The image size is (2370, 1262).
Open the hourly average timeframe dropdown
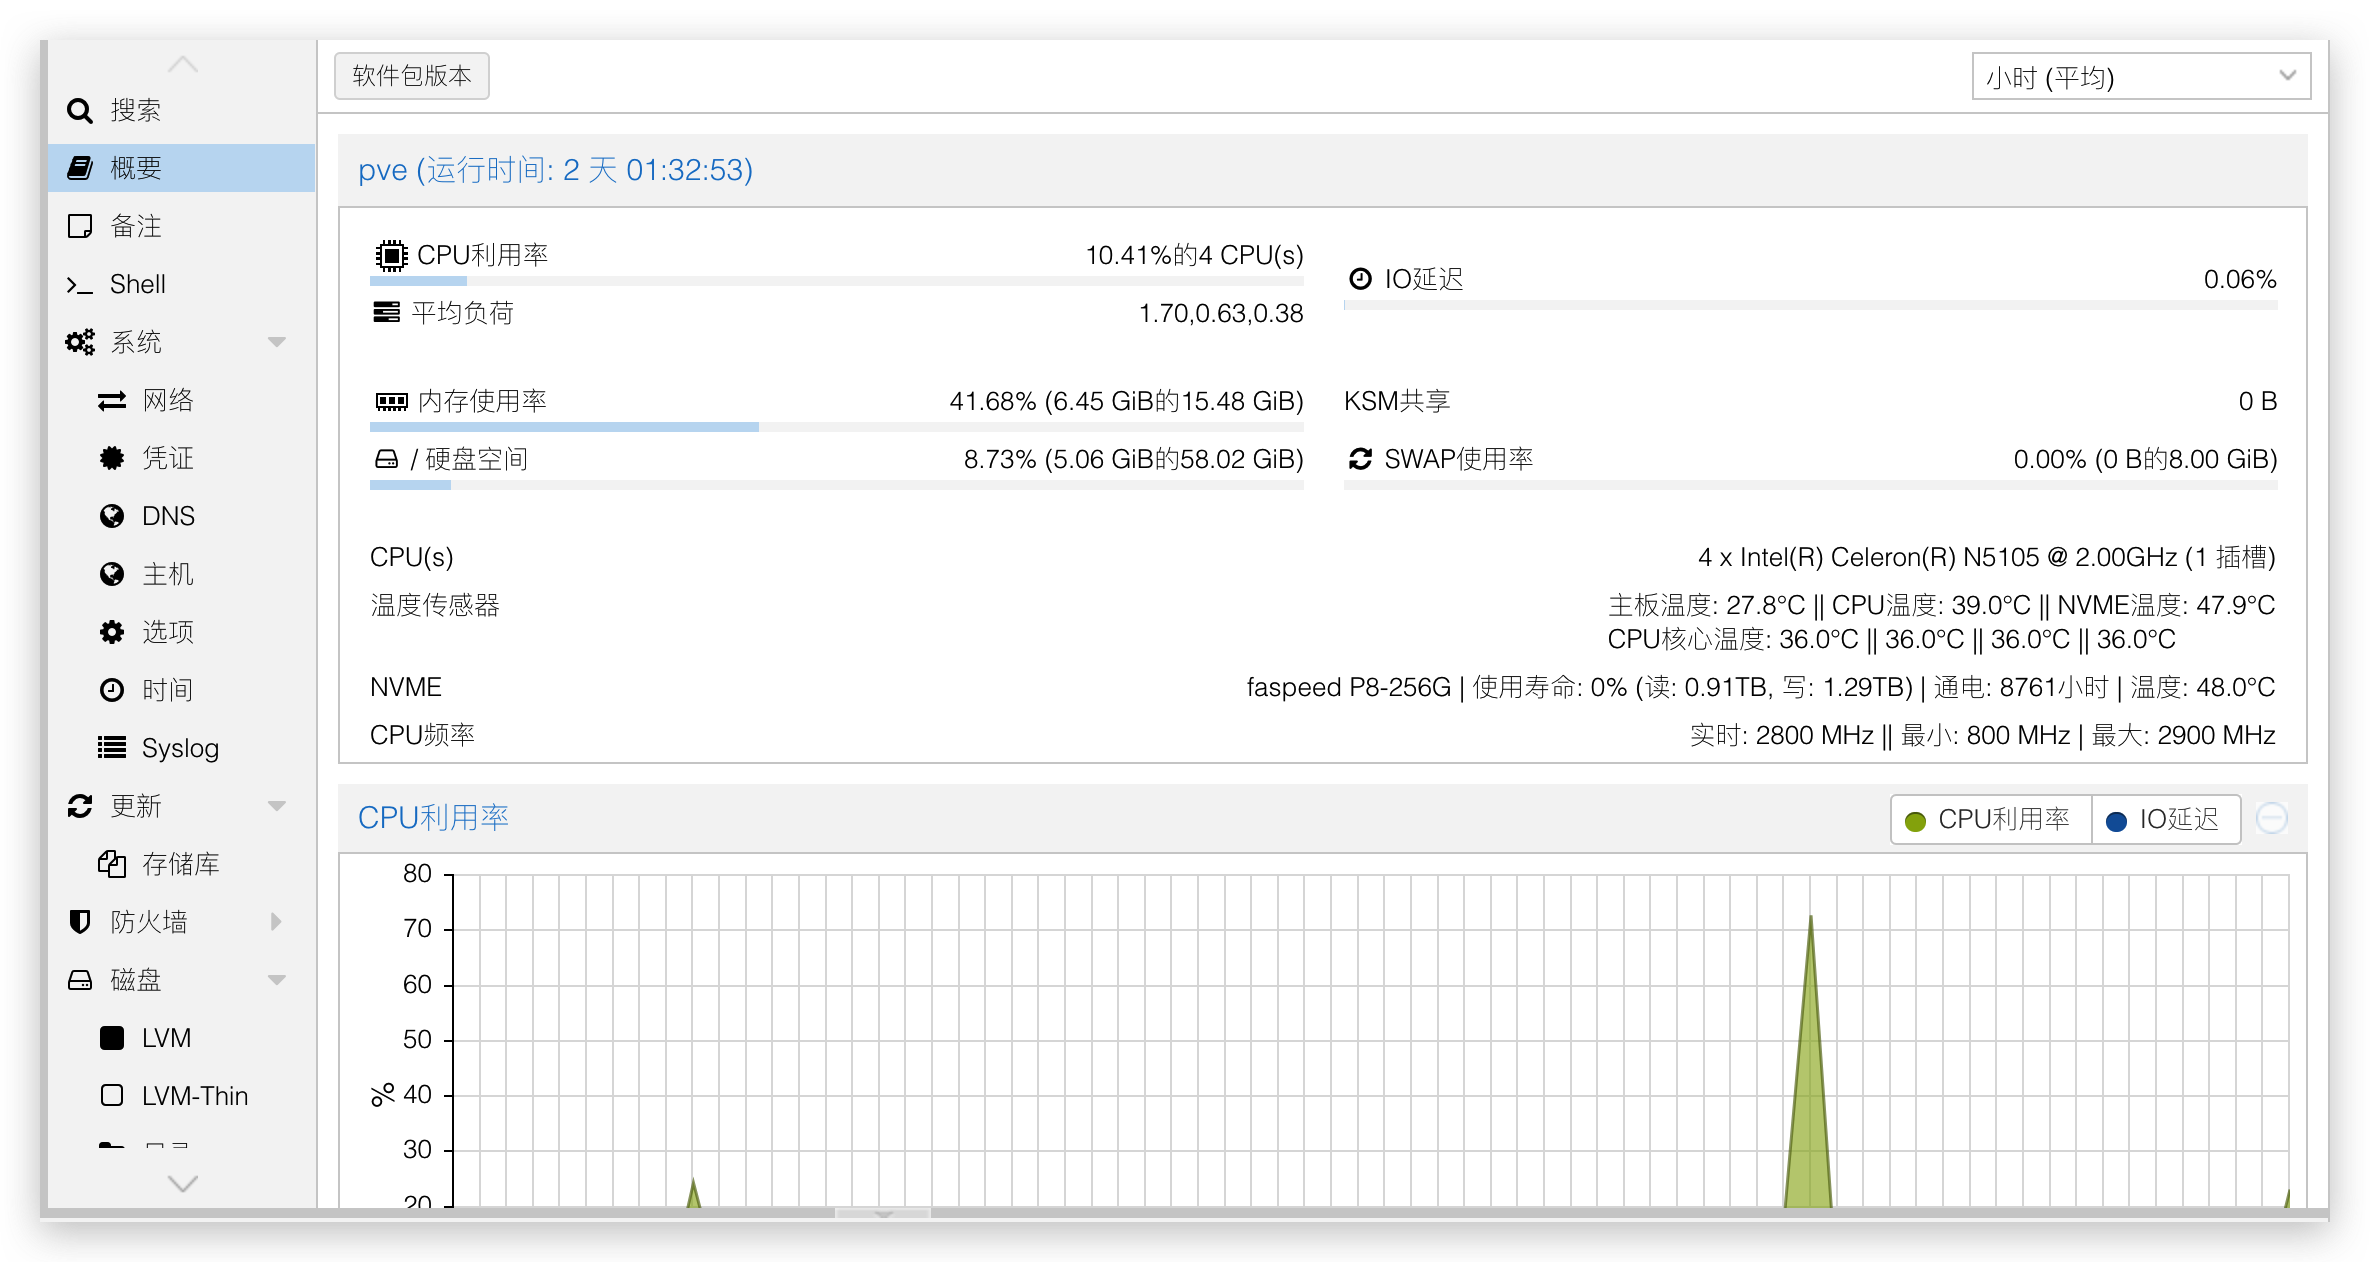(2140, 77)
